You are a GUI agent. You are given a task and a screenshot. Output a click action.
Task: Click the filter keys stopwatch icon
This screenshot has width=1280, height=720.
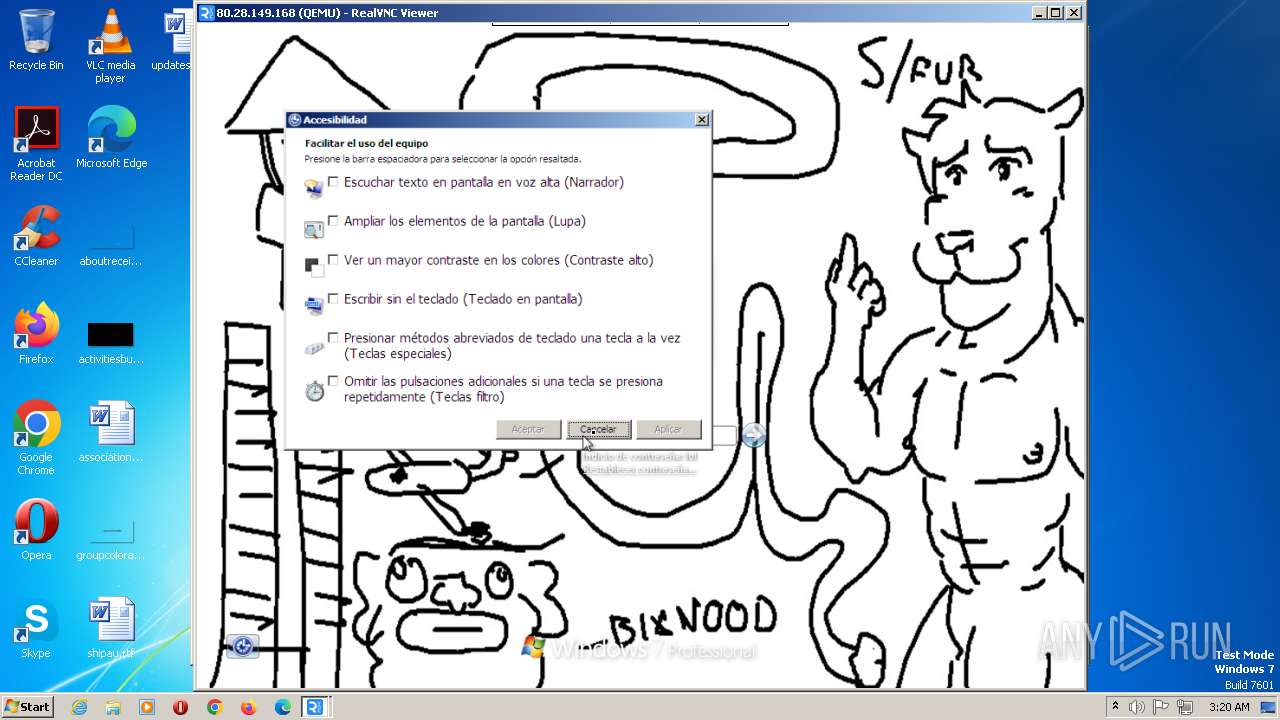click(x=314, y=390)
